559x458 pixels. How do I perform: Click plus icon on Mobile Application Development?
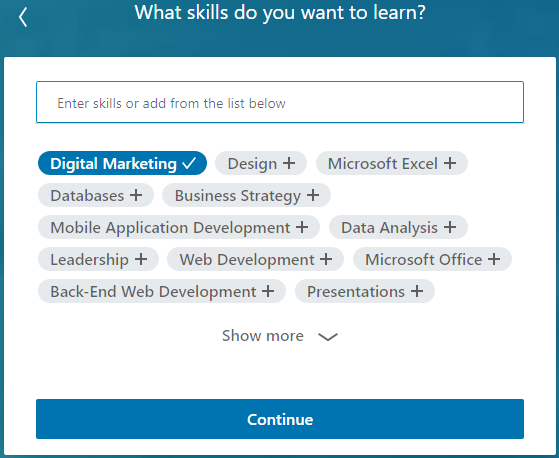(x=302, y=227)
